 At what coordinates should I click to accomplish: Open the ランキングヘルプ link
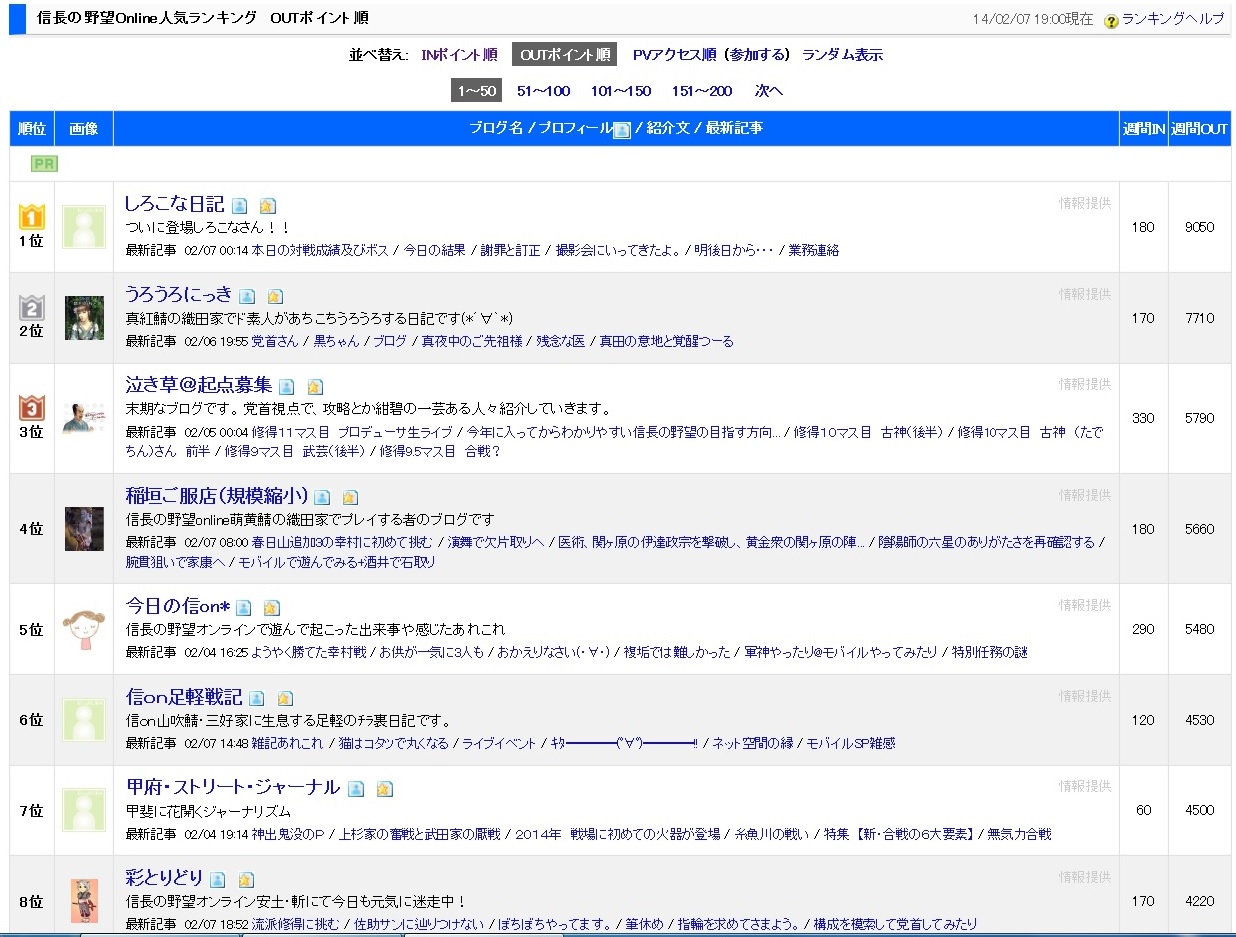(x=1173, y=19)
